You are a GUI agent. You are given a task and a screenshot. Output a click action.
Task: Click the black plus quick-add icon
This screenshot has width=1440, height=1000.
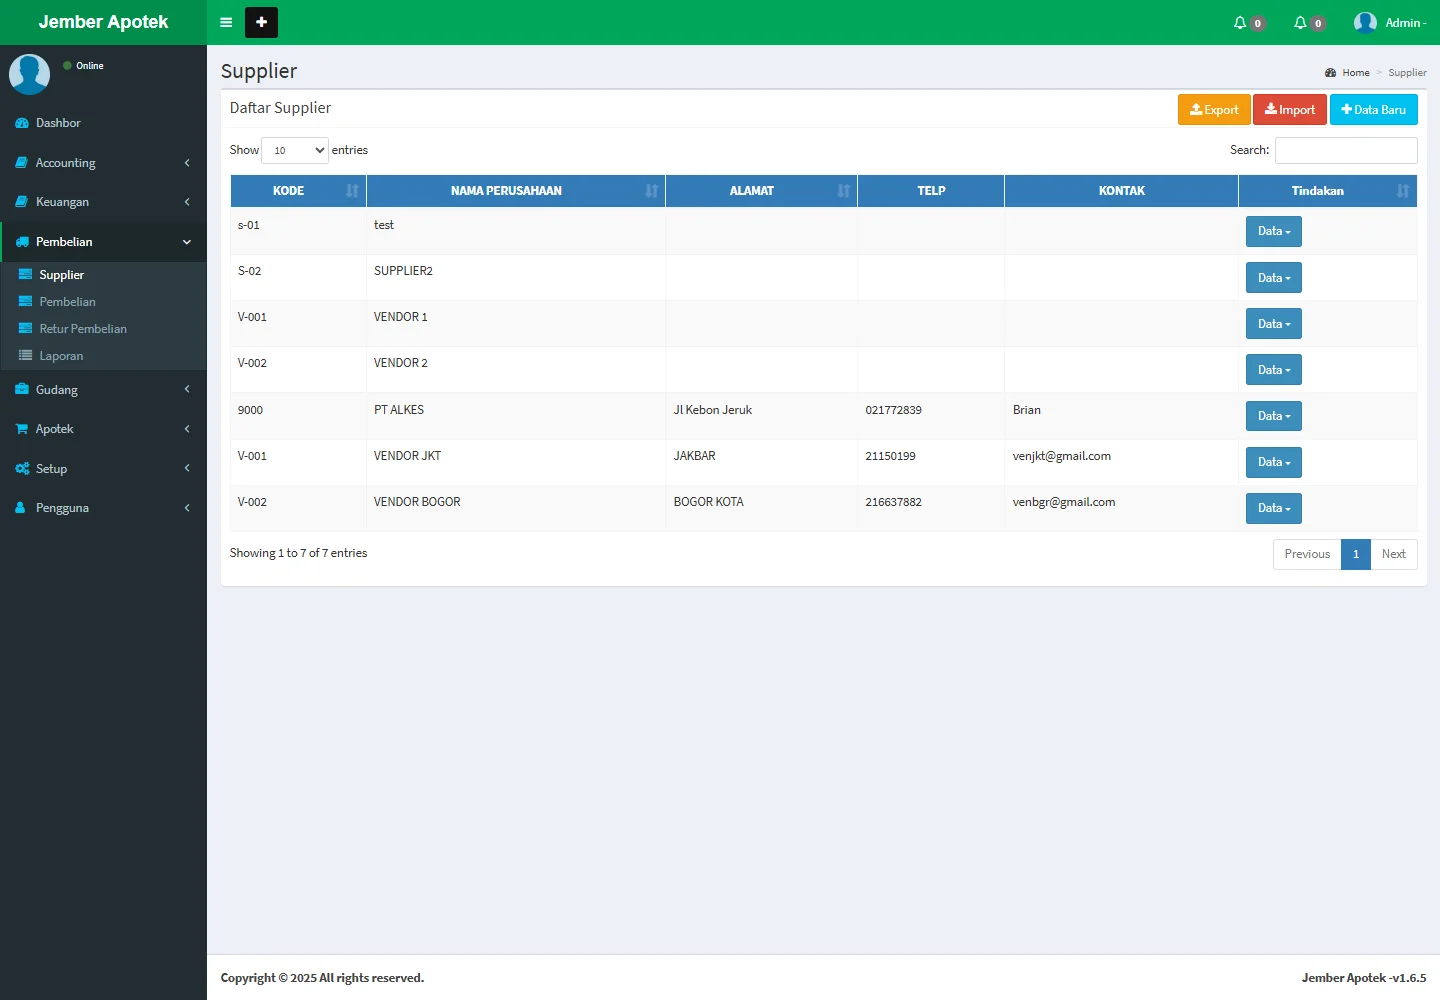(x=261, y=22)
